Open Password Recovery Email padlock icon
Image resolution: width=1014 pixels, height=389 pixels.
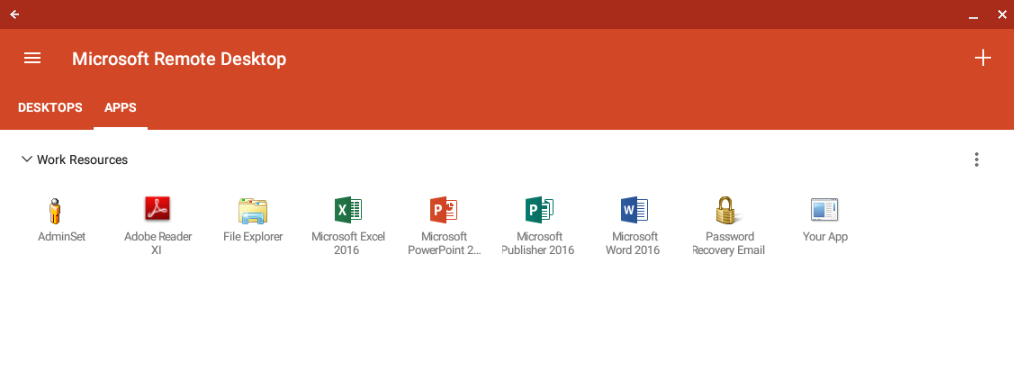pos(729,210)
